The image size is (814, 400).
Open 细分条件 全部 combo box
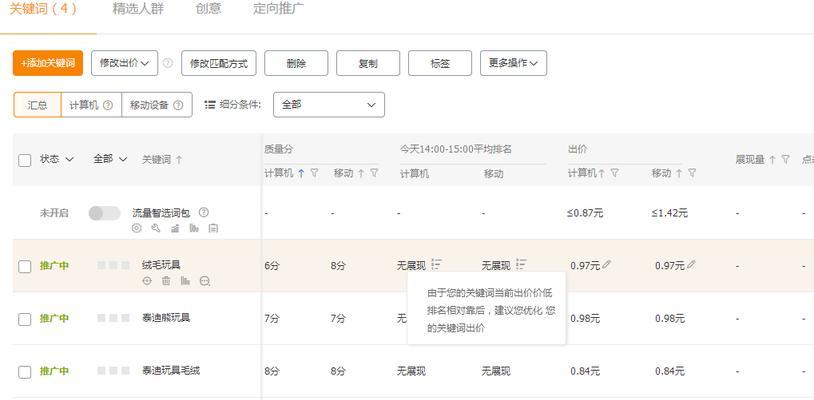pos(329,105)
